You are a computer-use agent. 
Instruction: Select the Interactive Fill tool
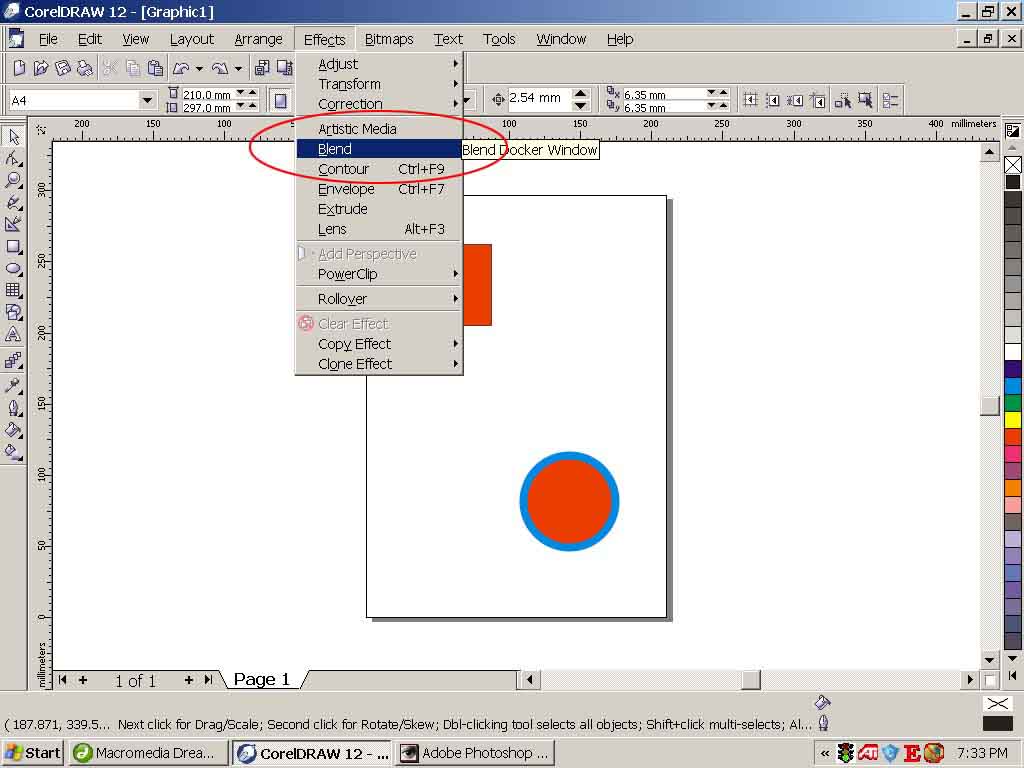point(13,452)
